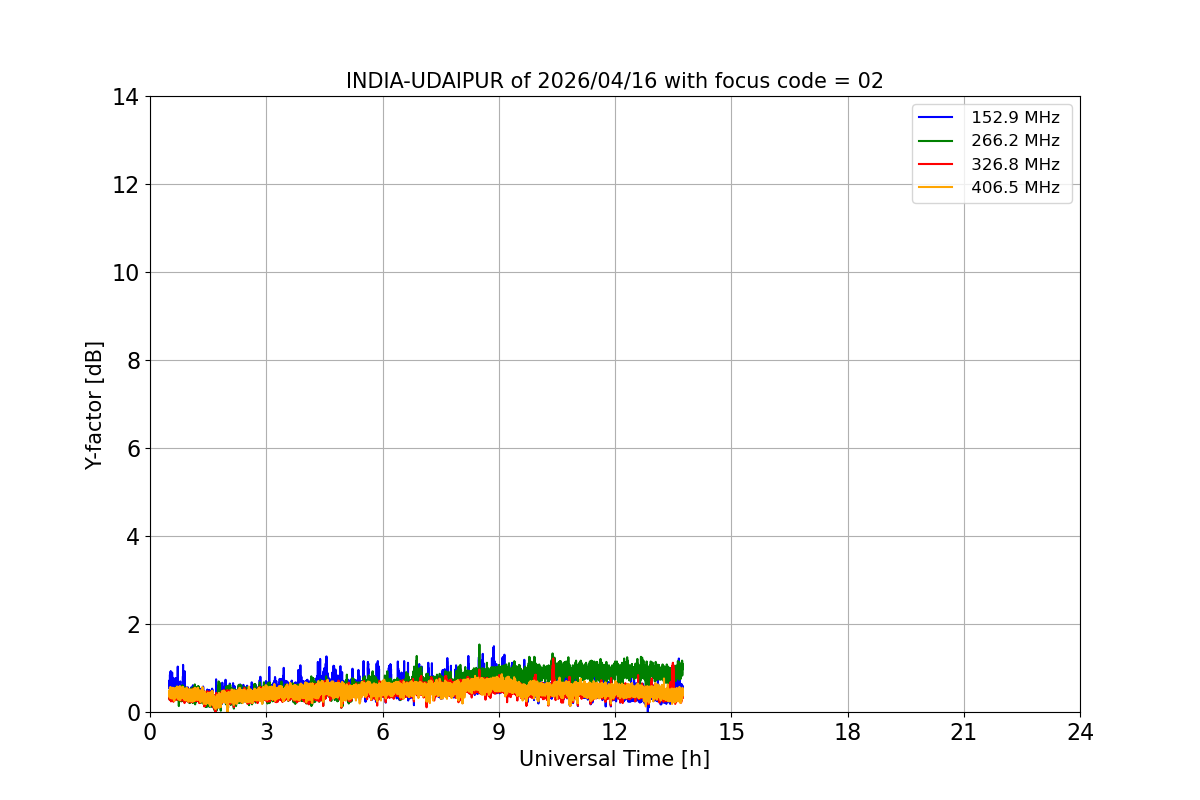Click the Y-factor [dB] axis label
The height and width of the screenshot is (800, 1200).
(94, 405)
